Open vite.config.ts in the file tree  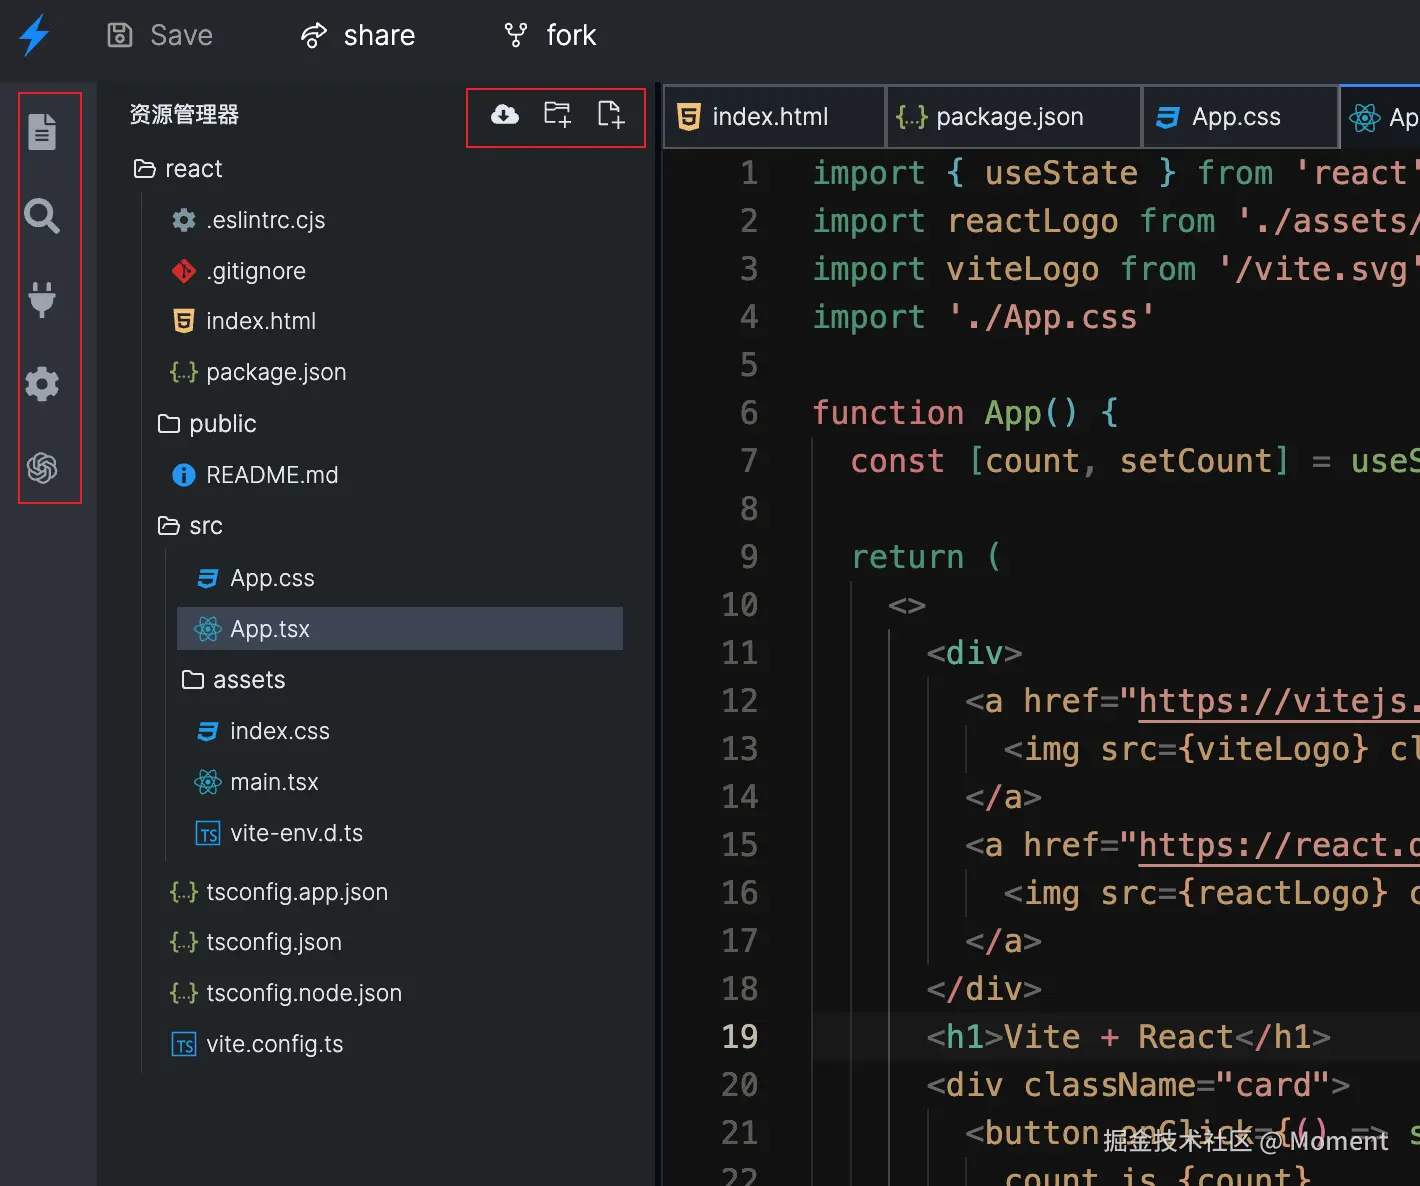[257, 1044]
